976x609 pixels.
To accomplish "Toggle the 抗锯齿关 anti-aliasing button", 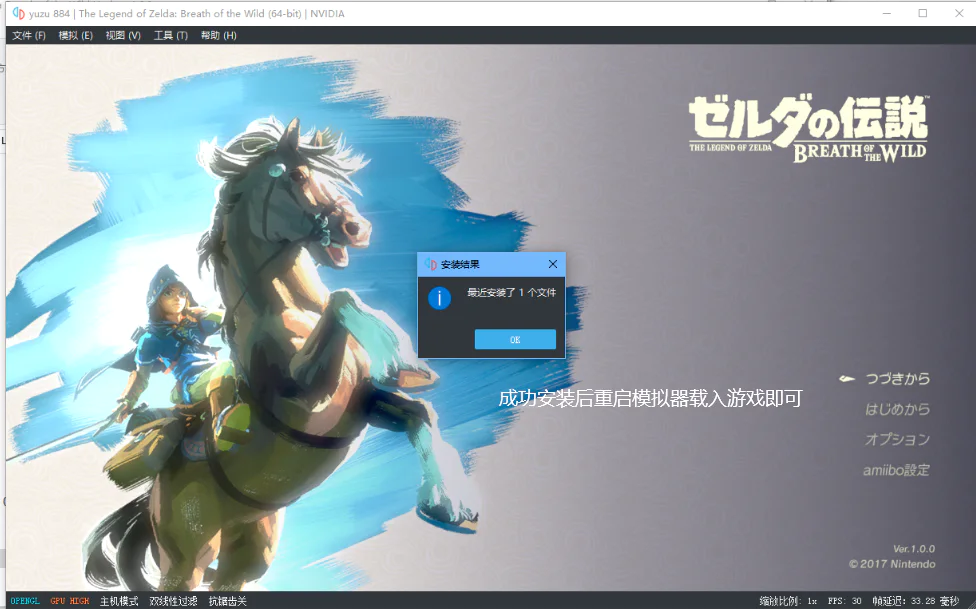I will pos(227,601).
